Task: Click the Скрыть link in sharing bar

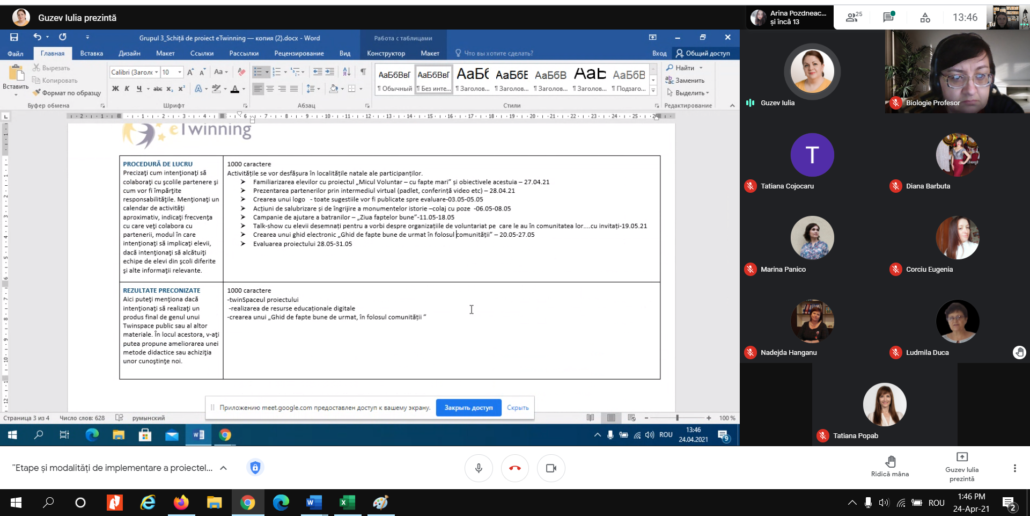Action: 517,408
